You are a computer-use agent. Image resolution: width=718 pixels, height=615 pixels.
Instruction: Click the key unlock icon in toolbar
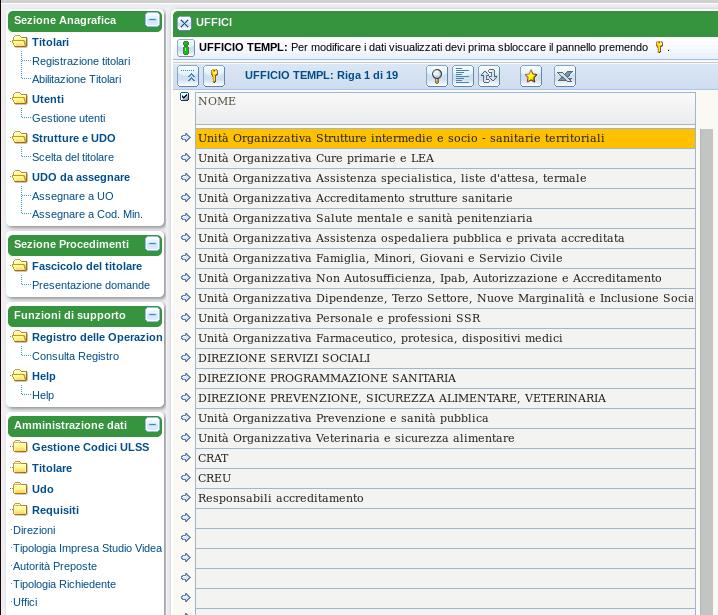(x=214, y=76)
